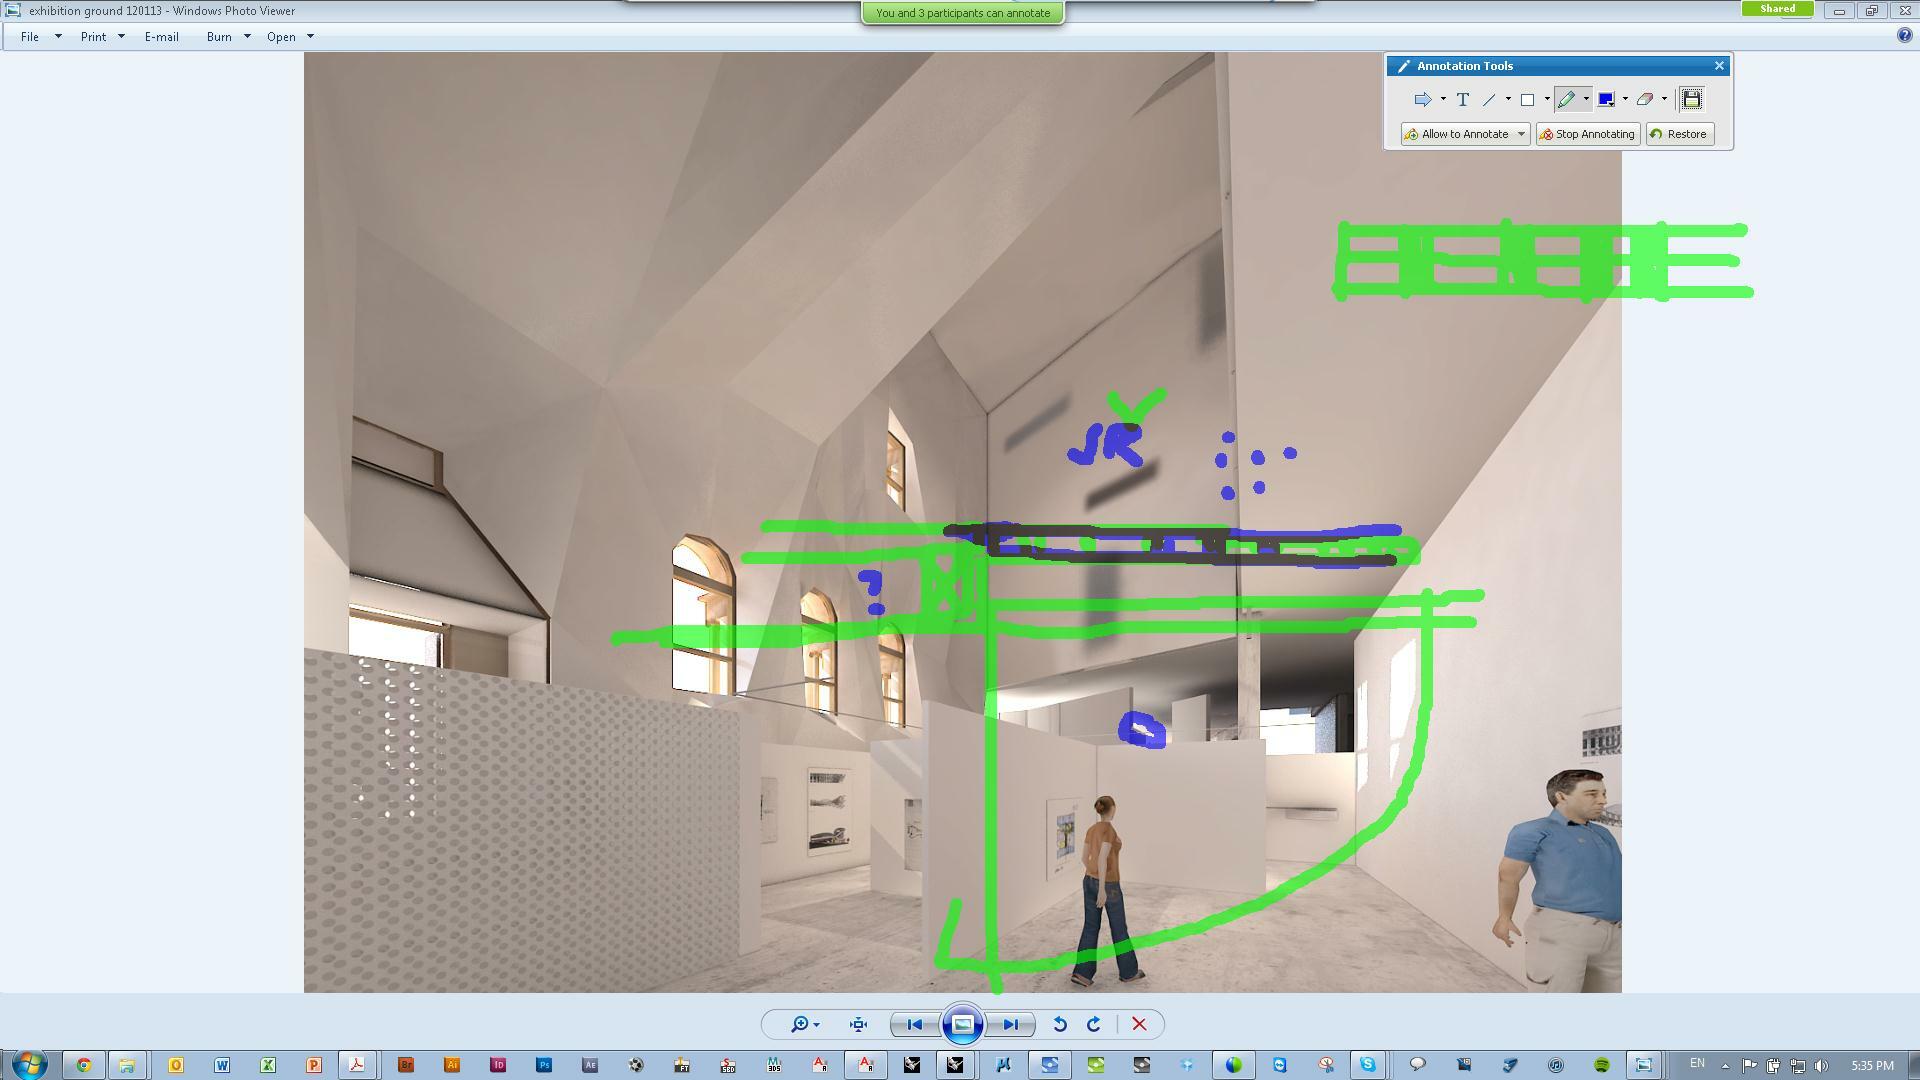The image size is (1920, 1080).
Task: Rotate the photo counterclockwise
Action: [1059, 1024]
